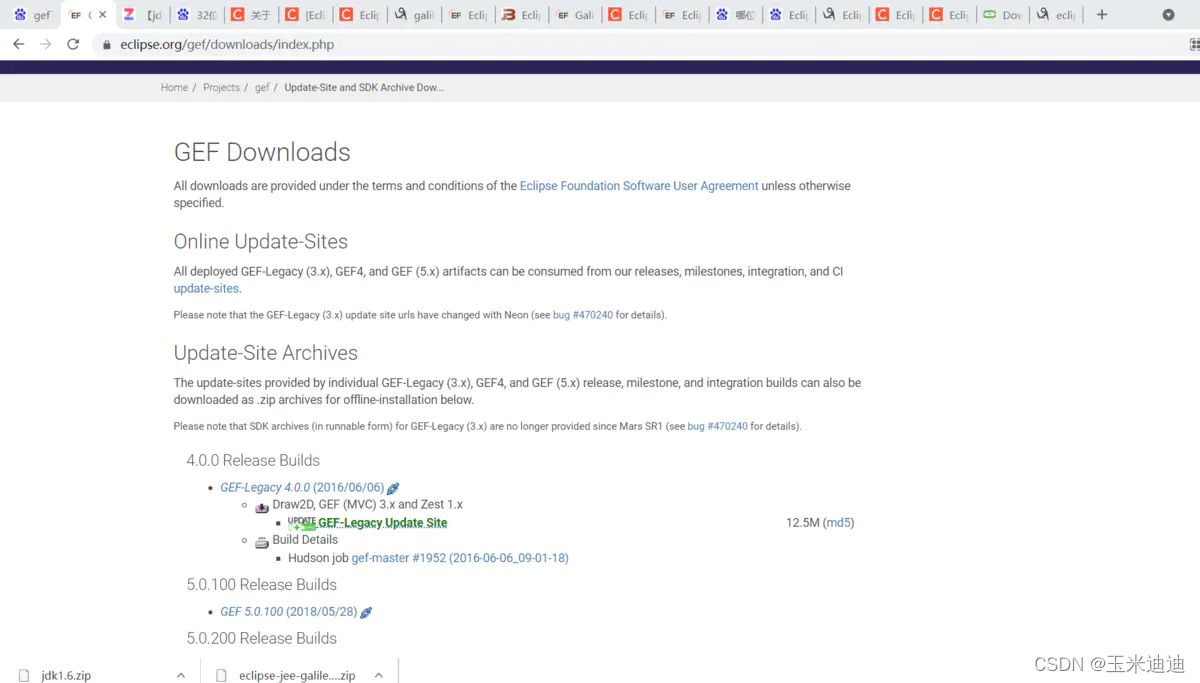The width and height of the screenshot is (1200, 683).
Task: Click 'Draw2D, GEF (MVC) 3.x and Zest 1.x' text
Action: click(367, 505)
